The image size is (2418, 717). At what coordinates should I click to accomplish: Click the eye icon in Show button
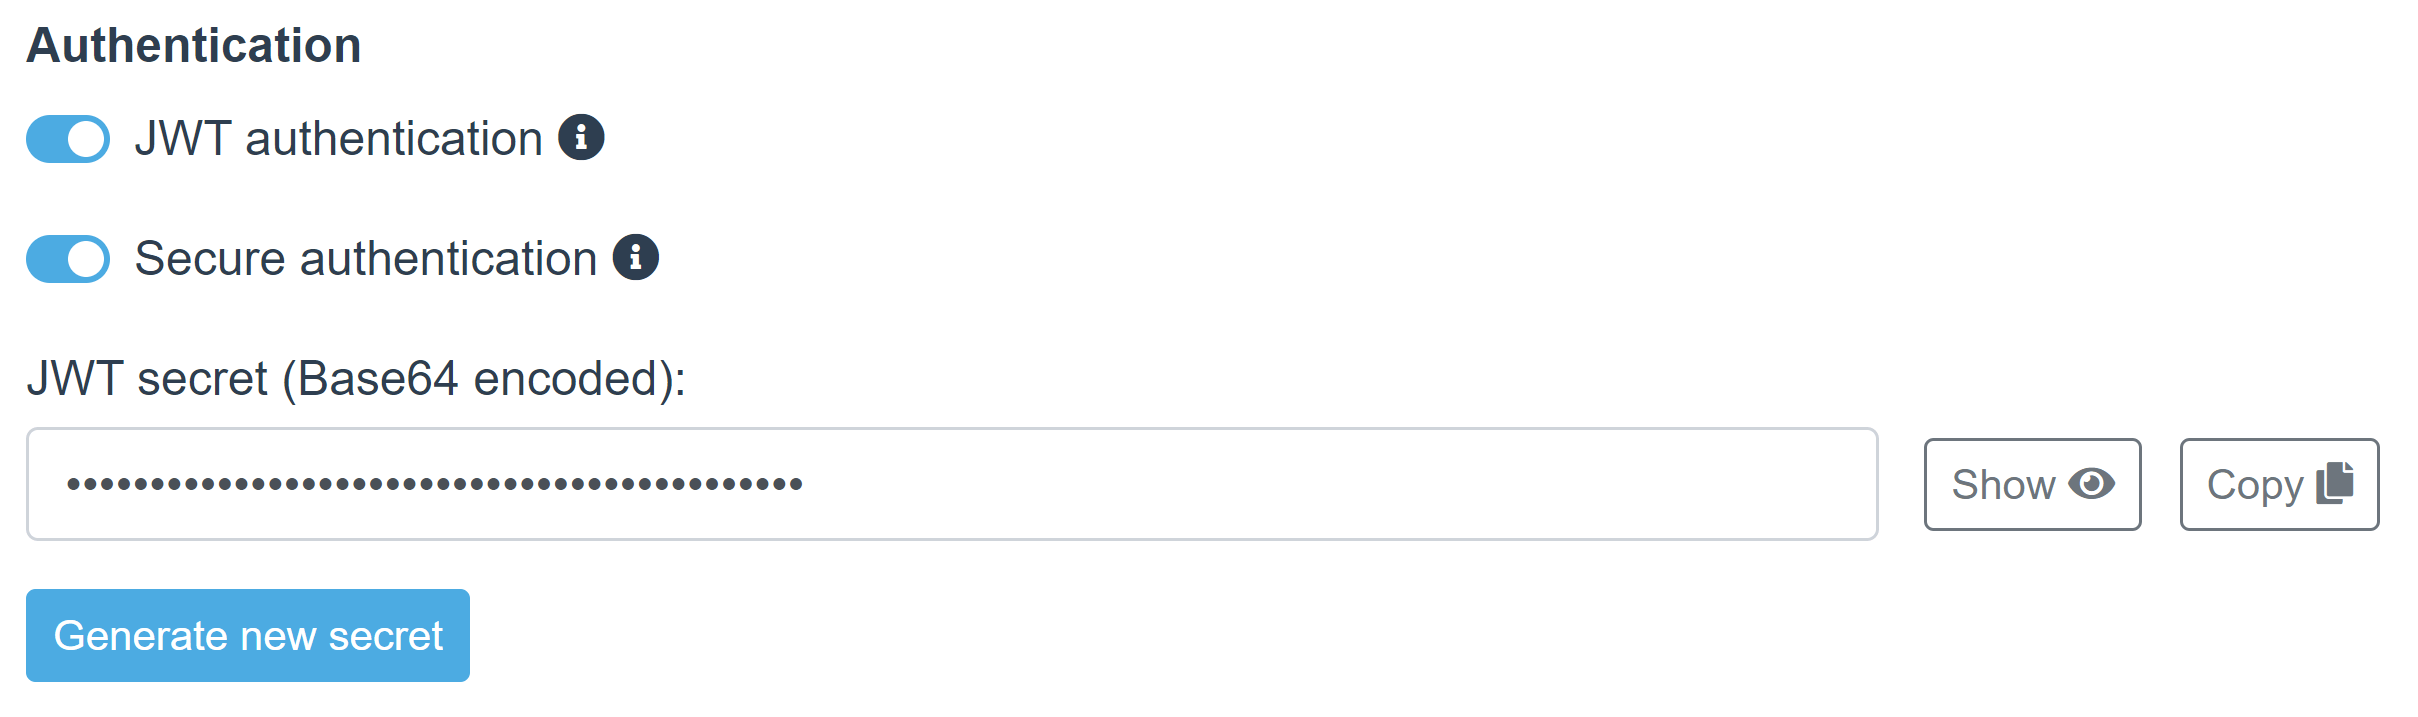(x=2092, y=484)
